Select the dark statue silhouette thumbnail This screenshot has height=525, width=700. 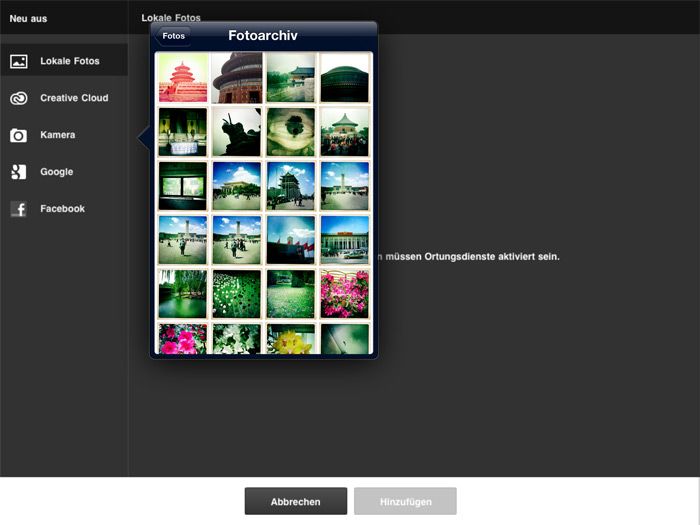tap(237, 132)
